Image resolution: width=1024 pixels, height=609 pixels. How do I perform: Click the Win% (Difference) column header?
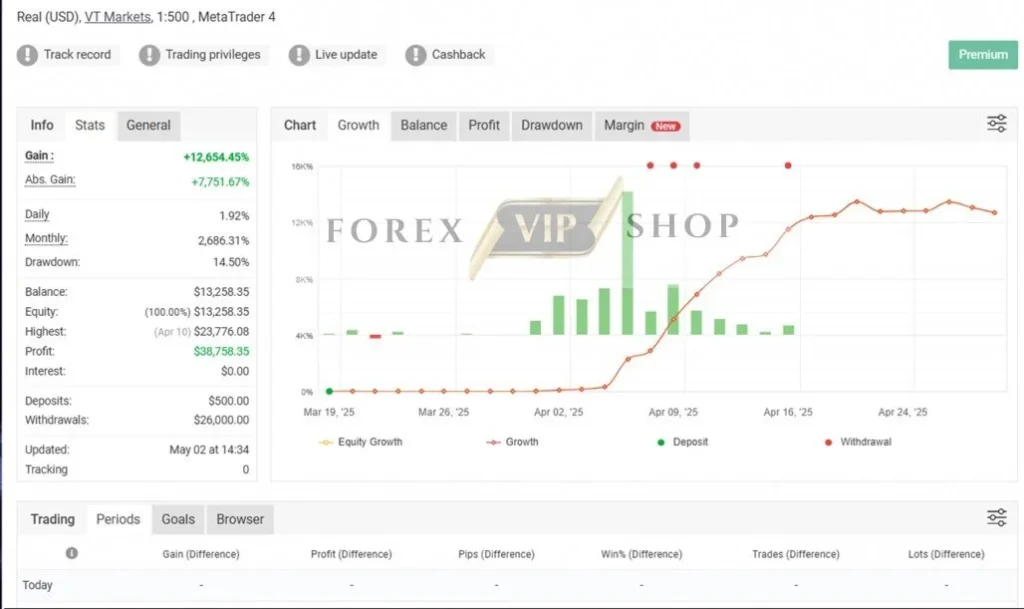pos(641,554)
